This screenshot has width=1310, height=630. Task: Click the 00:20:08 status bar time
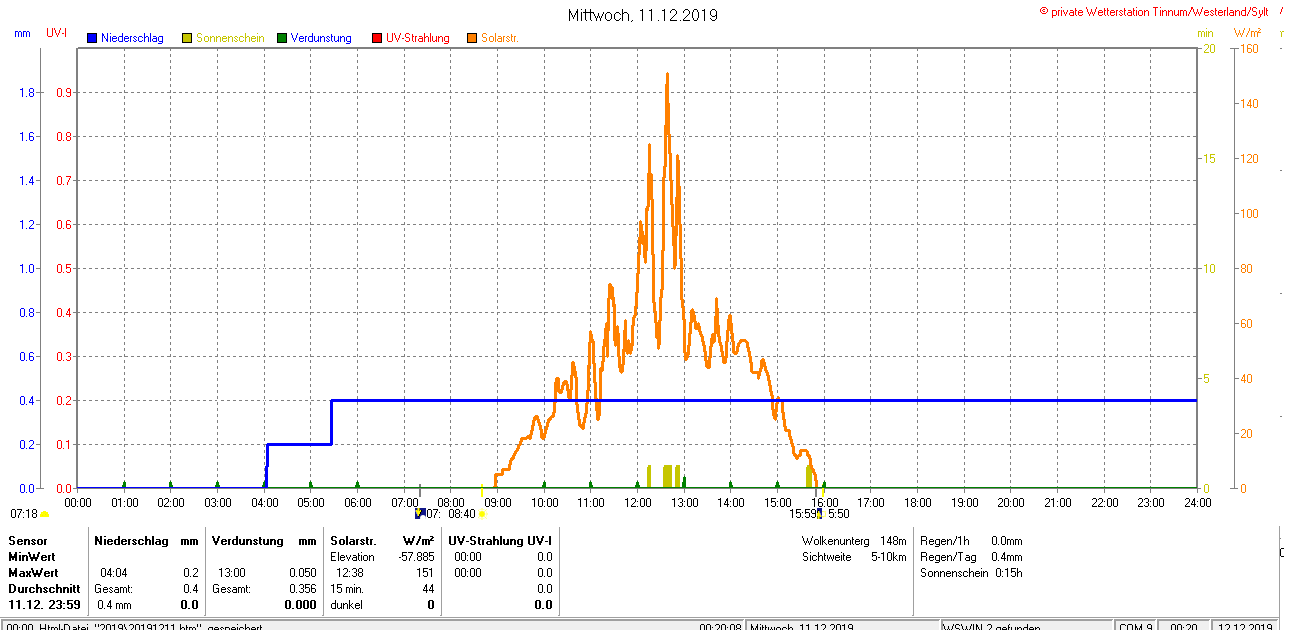[720, 627]
